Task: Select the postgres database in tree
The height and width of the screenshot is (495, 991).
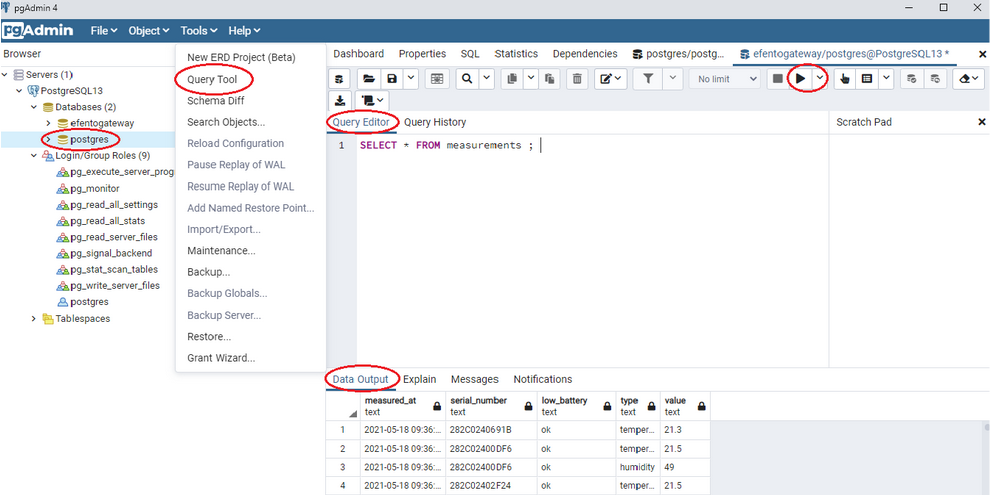Action: (x=89, y=140)
